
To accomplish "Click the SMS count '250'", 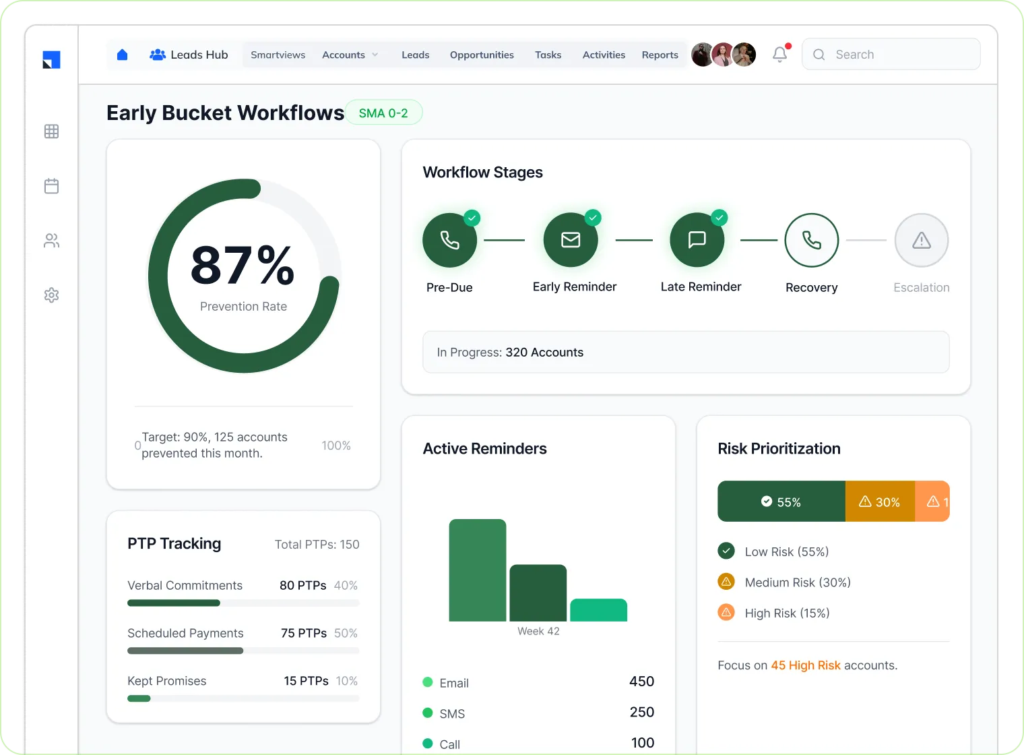I will (641, 712).
